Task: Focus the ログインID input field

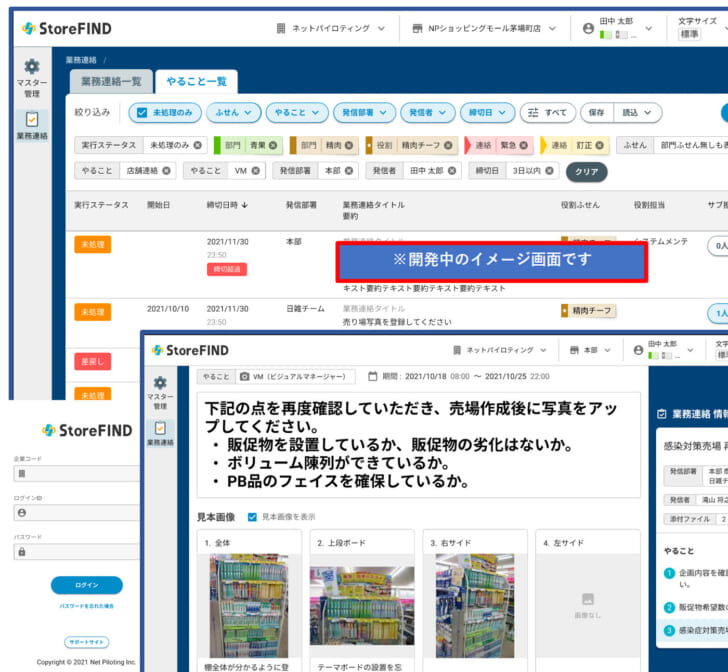Action: [77, 513]
